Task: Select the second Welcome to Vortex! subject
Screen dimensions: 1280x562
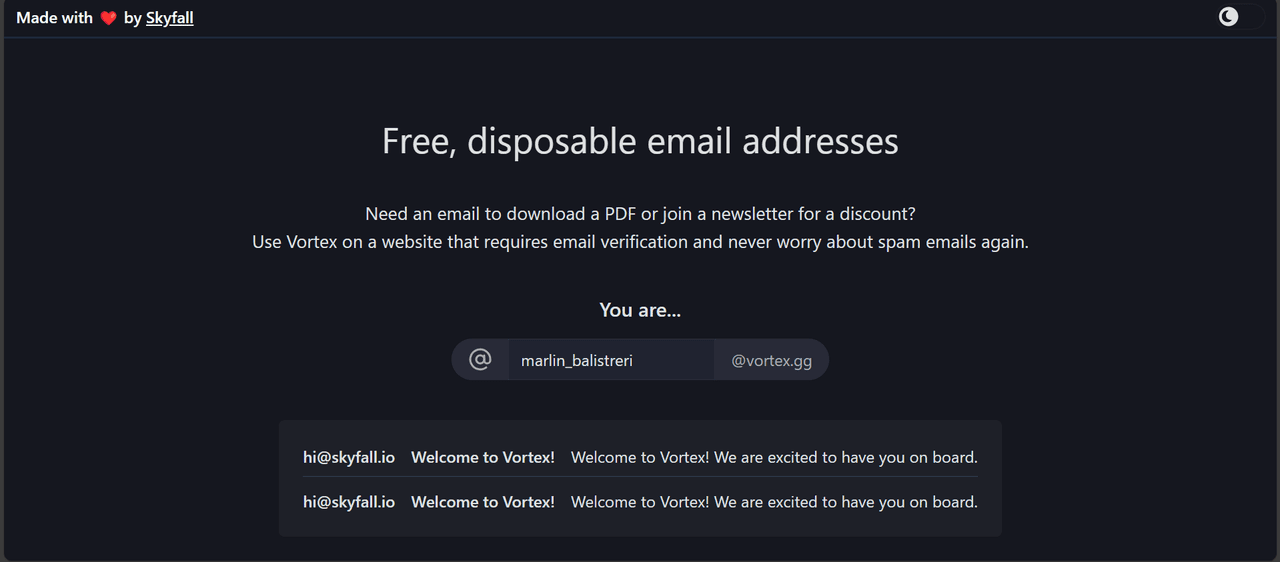Action: pos(483,502)
